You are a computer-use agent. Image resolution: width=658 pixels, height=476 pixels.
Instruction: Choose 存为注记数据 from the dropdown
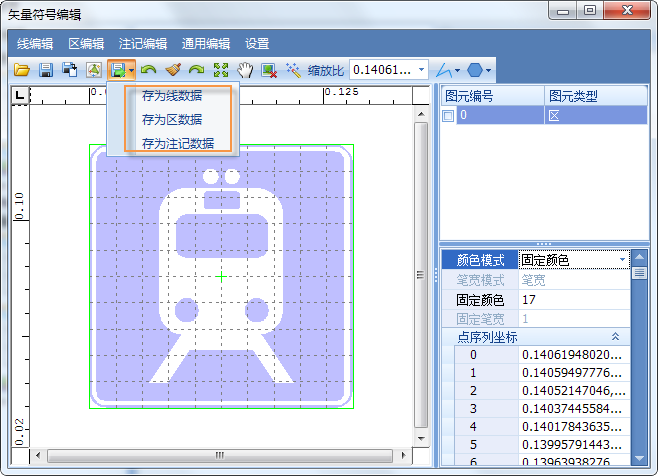click(177, 143)
